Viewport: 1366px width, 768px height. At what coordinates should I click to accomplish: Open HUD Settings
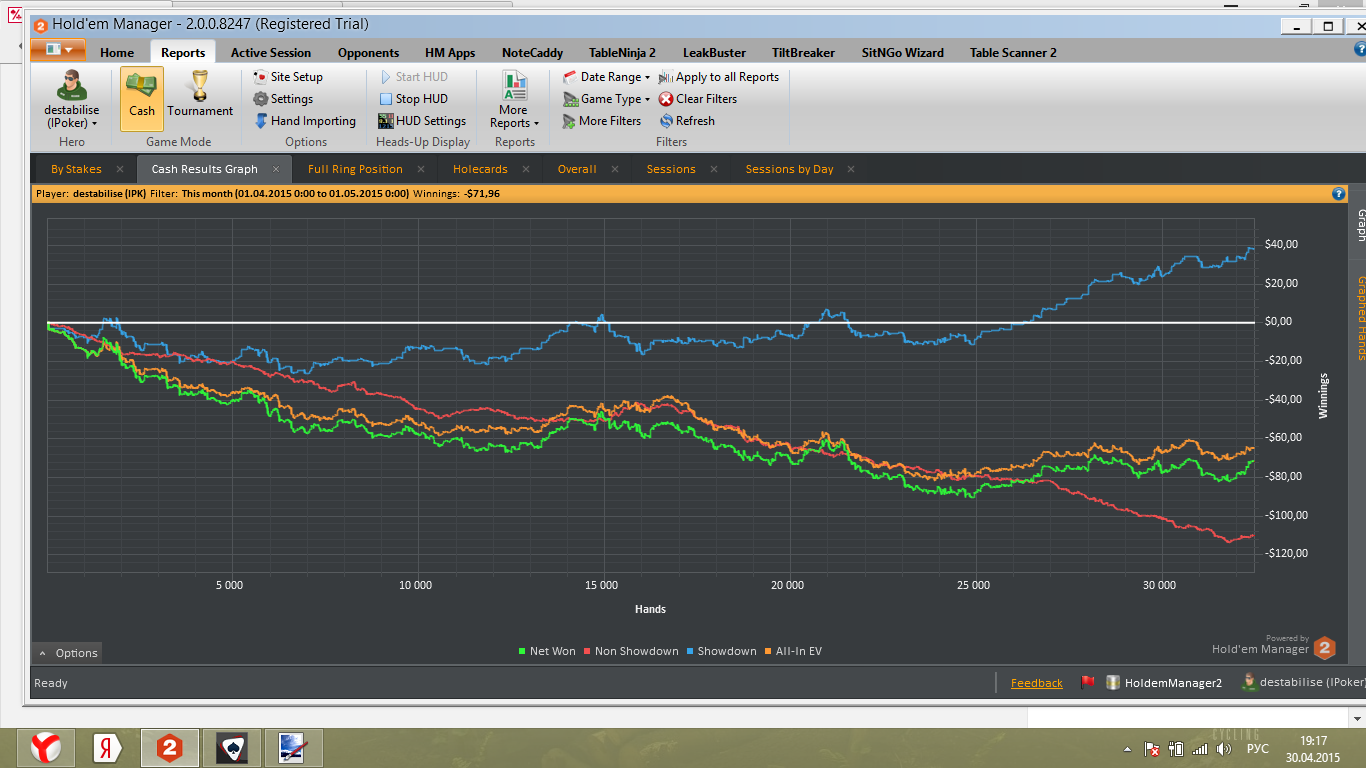coord(422,121)
